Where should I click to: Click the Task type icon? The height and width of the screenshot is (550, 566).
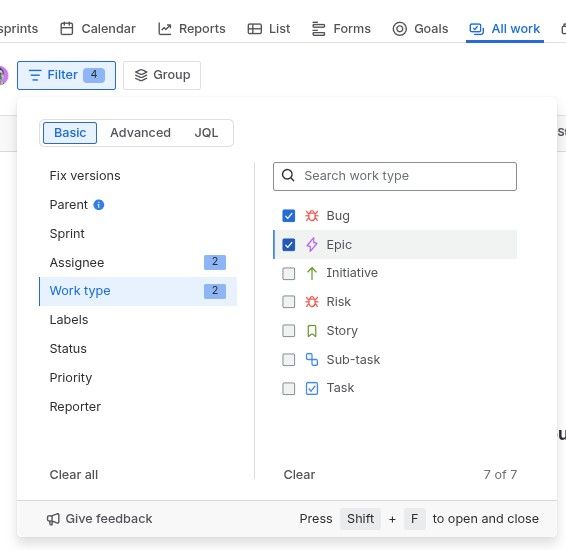(x=312, y=388)
